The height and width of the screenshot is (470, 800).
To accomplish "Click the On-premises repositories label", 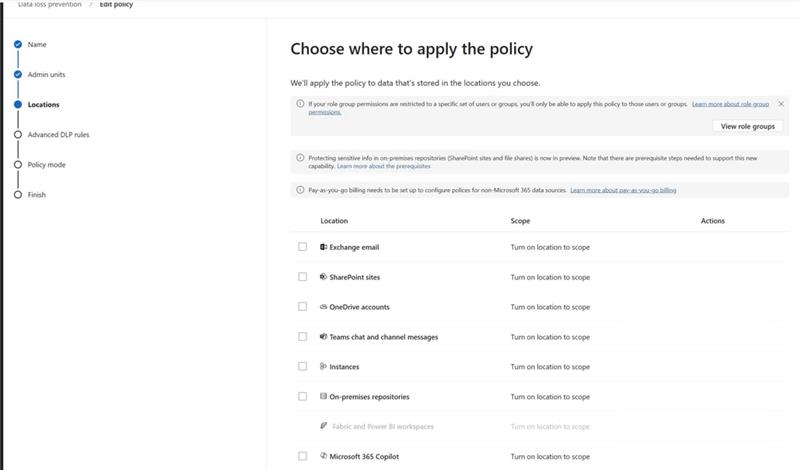I will (369, 397).
